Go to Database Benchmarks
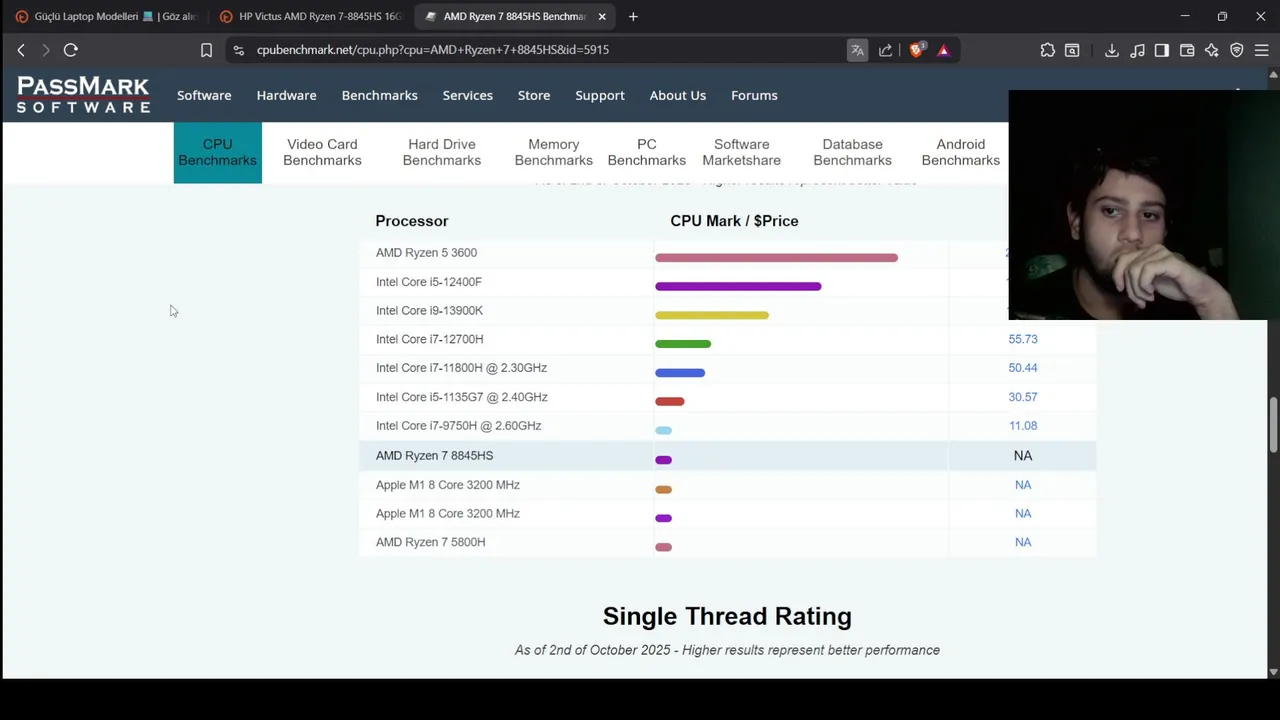 (852, 152)
